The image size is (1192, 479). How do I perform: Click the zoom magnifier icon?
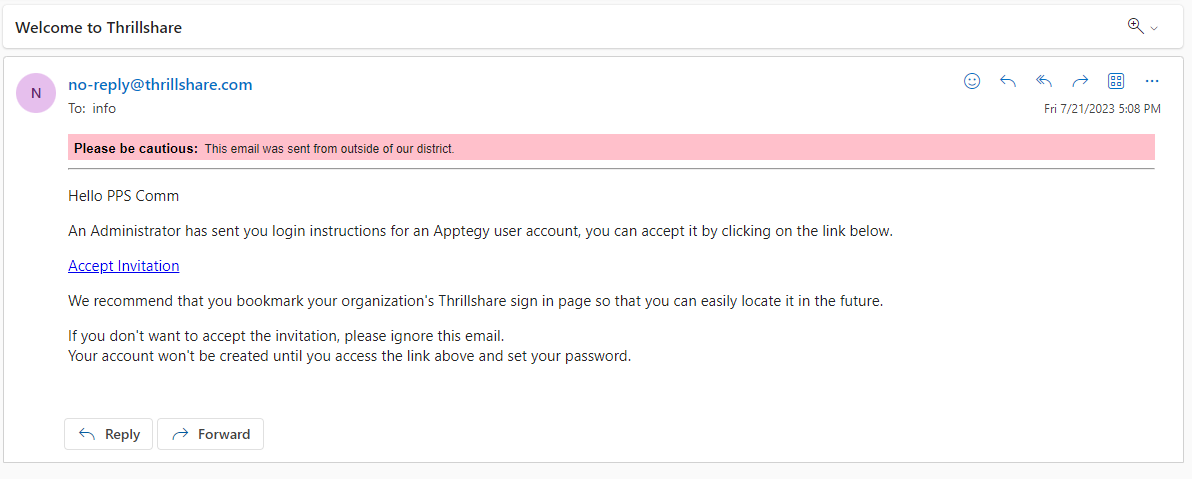coord(1136,26)
